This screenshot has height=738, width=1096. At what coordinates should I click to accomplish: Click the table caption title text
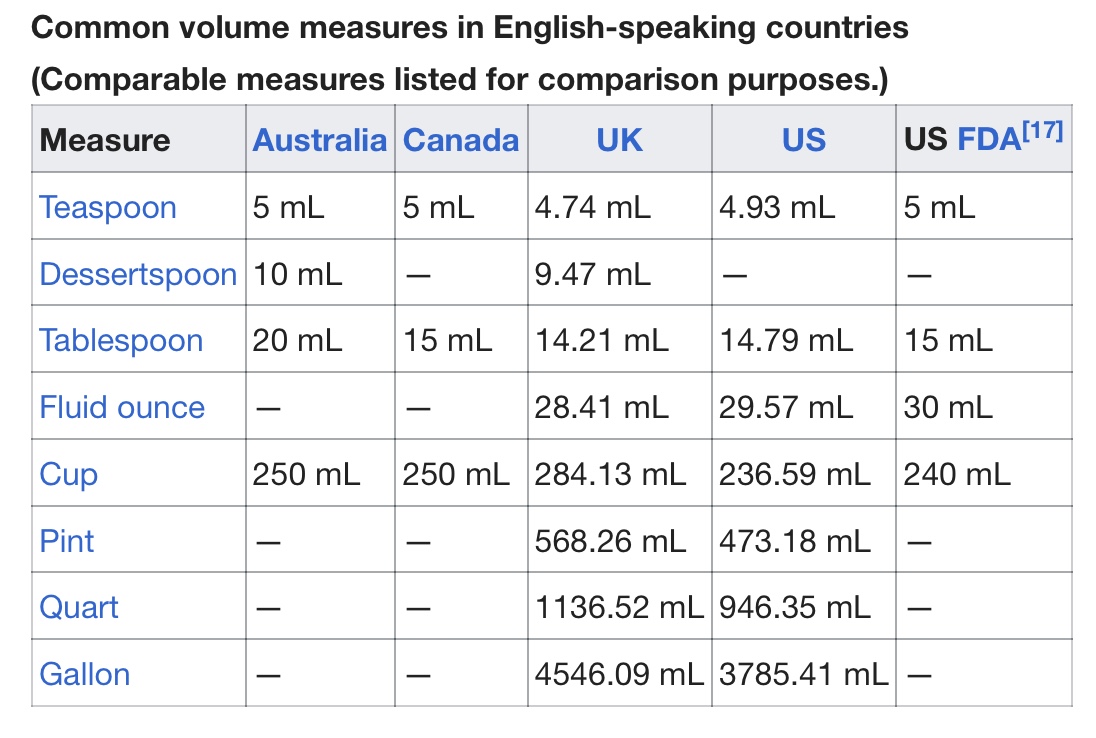pos(470,27)
